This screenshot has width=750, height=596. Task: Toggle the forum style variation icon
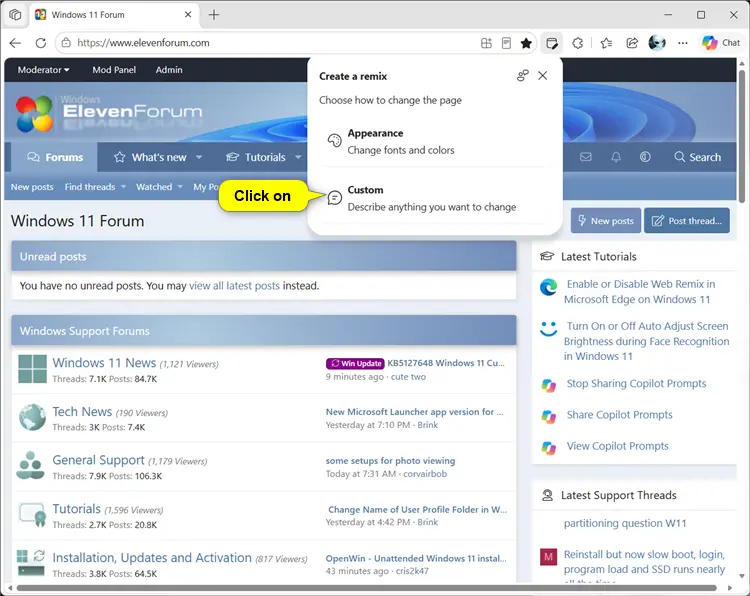[645, 157]
